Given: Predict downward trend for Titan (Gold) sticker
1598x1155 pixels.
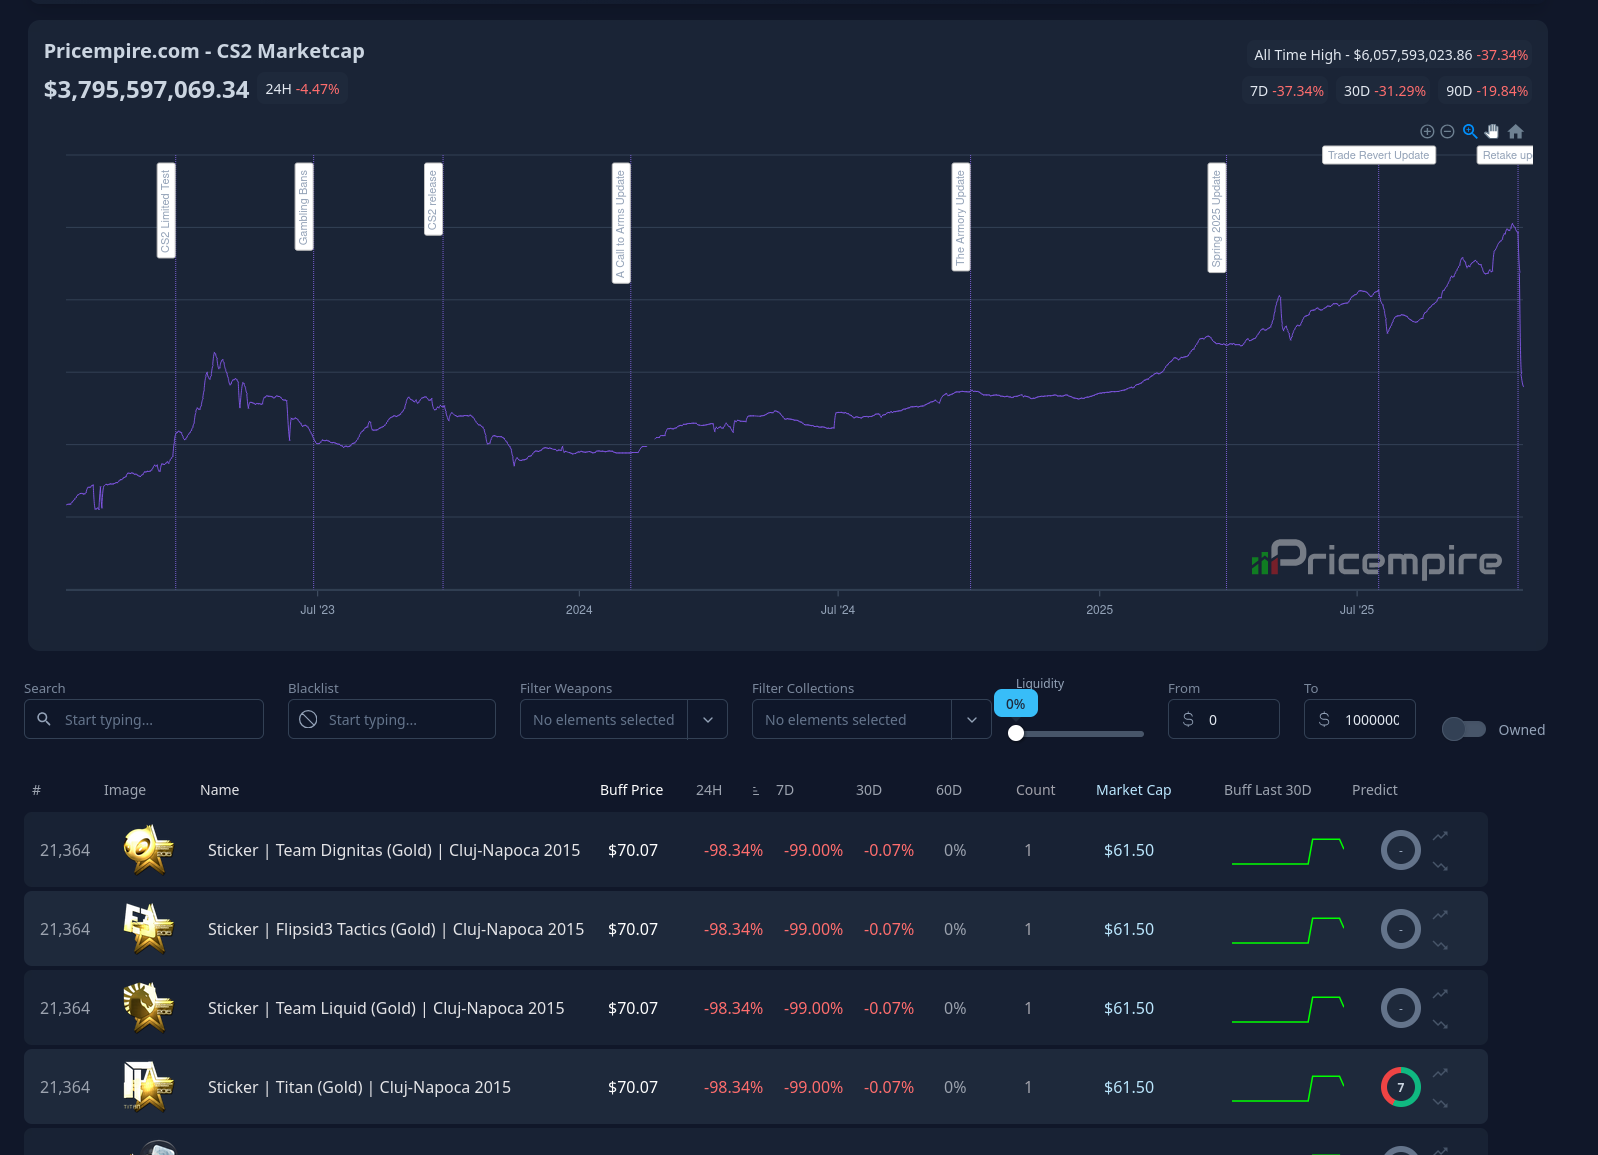Looking at the screenshot, I should pyautogui.click(x=1440, y=1103).
